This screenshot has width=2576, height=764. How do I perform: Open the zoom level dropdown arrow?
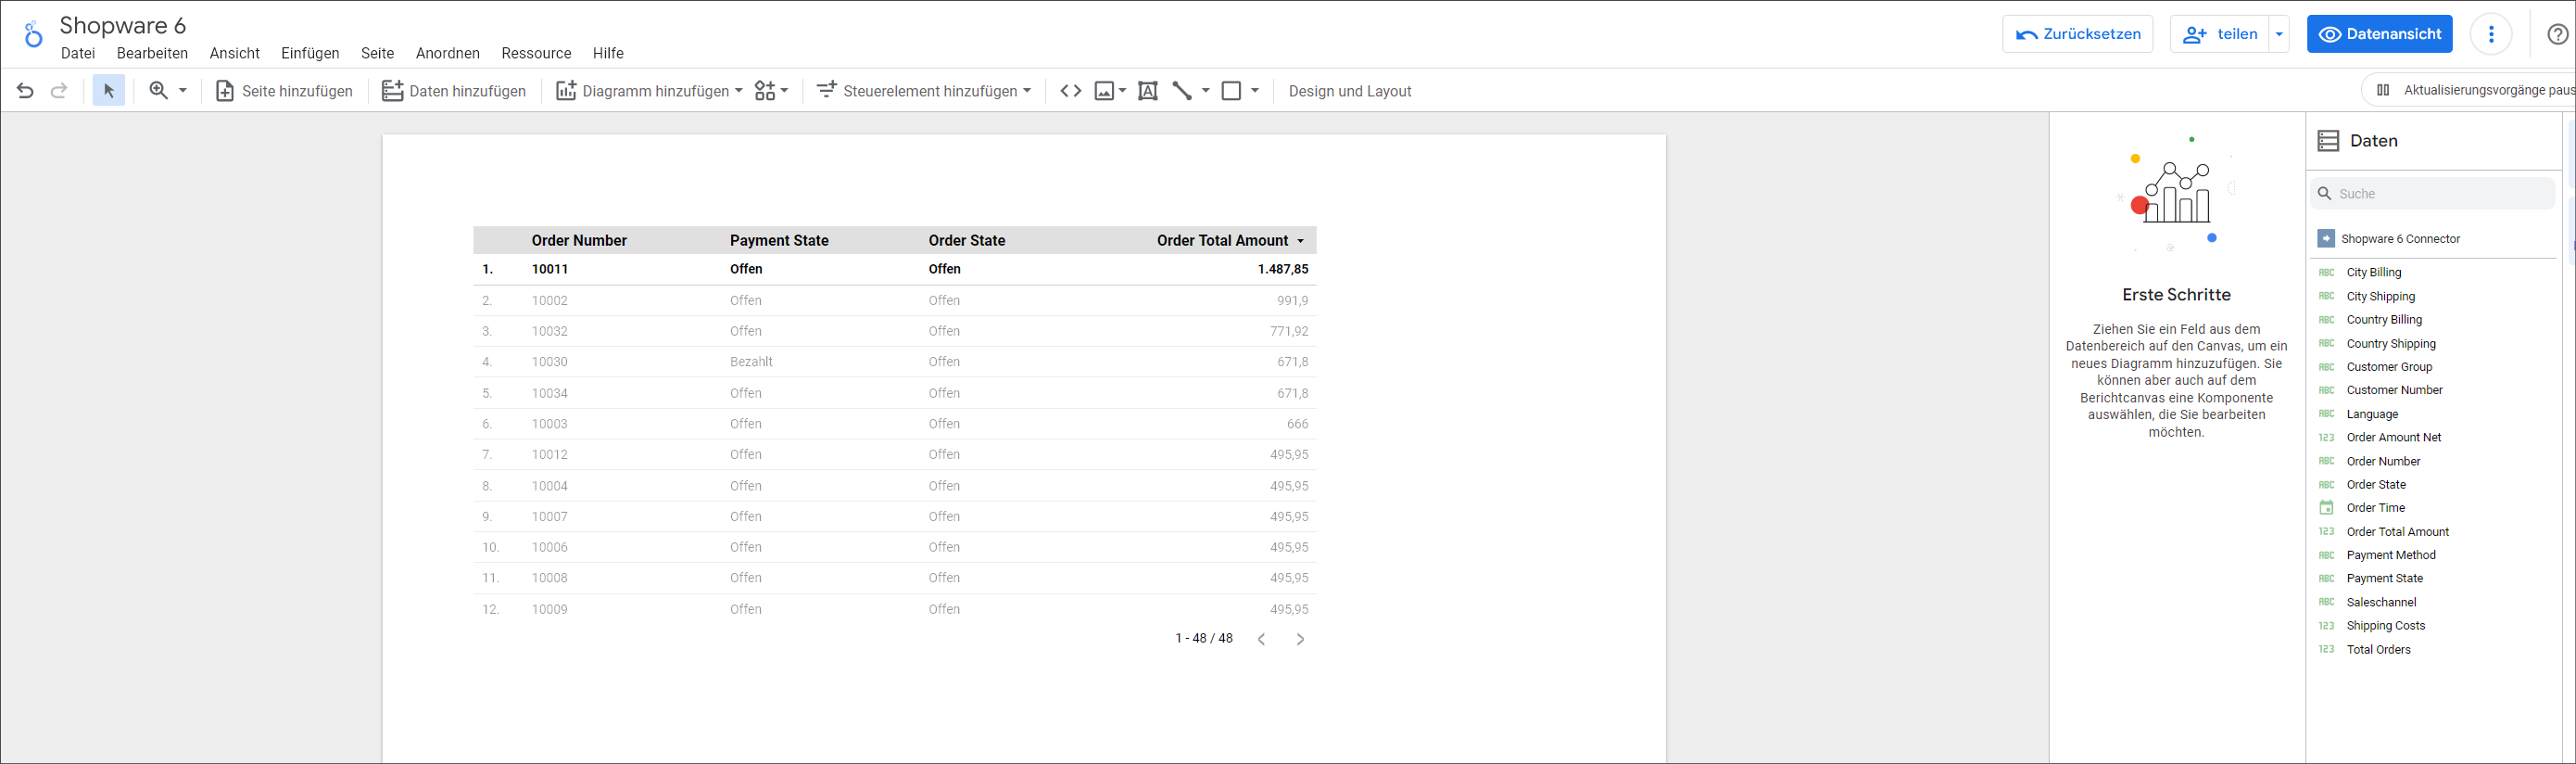click(183, 90)
